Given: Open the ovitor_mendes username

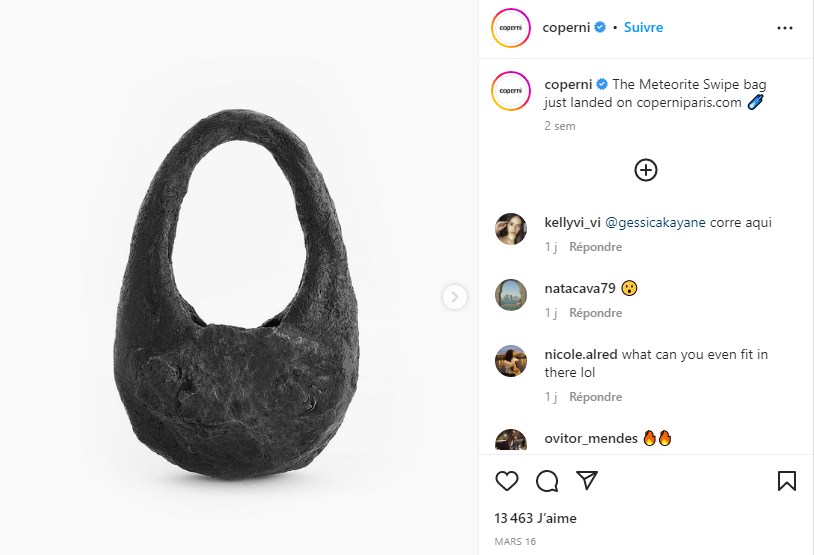Looking at the screenshot, I should click(591, 438).
